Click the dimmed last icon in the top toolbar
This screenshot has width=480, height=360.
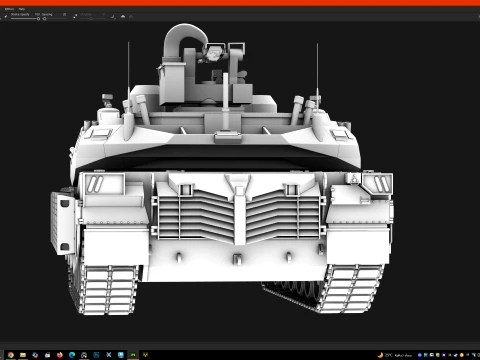[x=131, y=17]
